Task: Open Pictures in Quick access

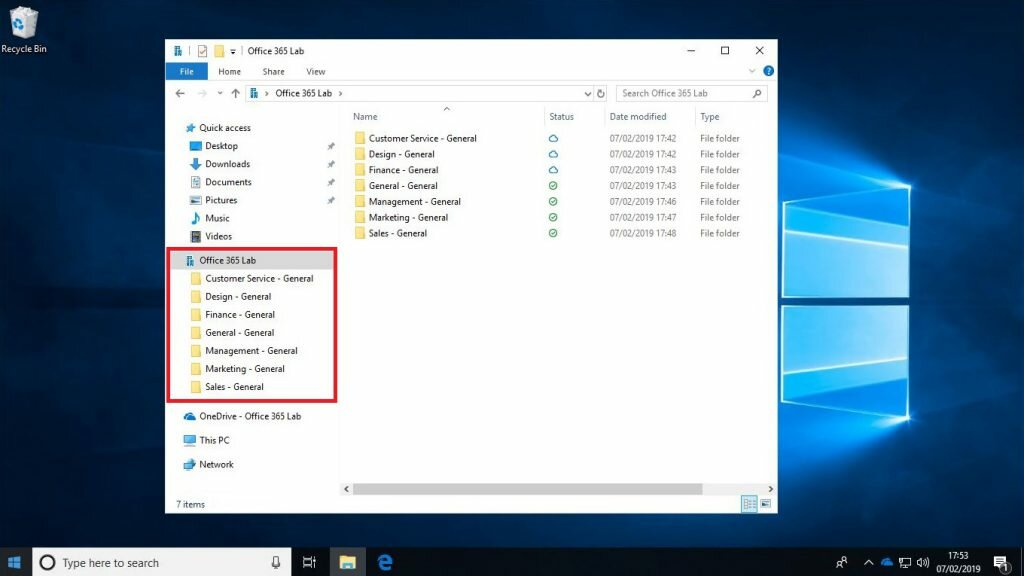Action: click(221, 200)
